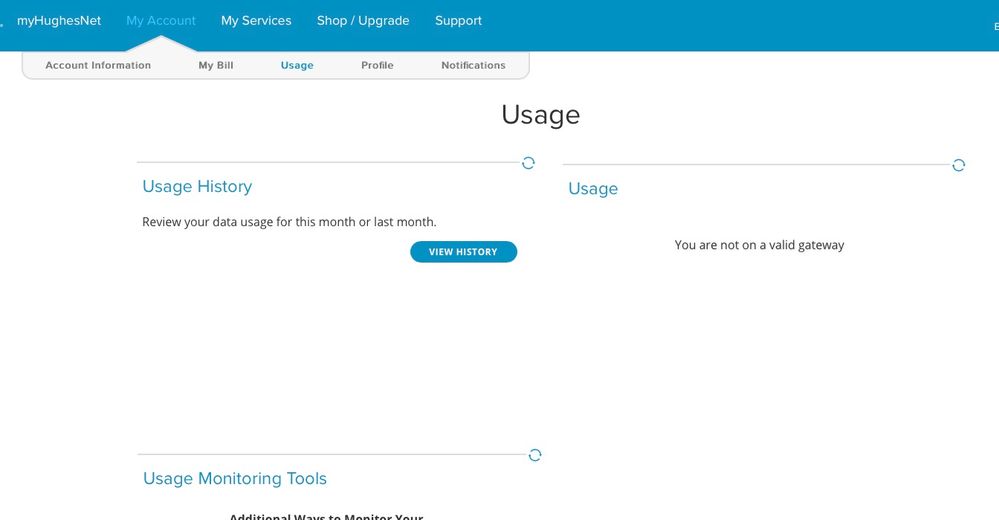999x520 pixels.
Task: Switch to Account Information tab
Action: coord(98,66)
